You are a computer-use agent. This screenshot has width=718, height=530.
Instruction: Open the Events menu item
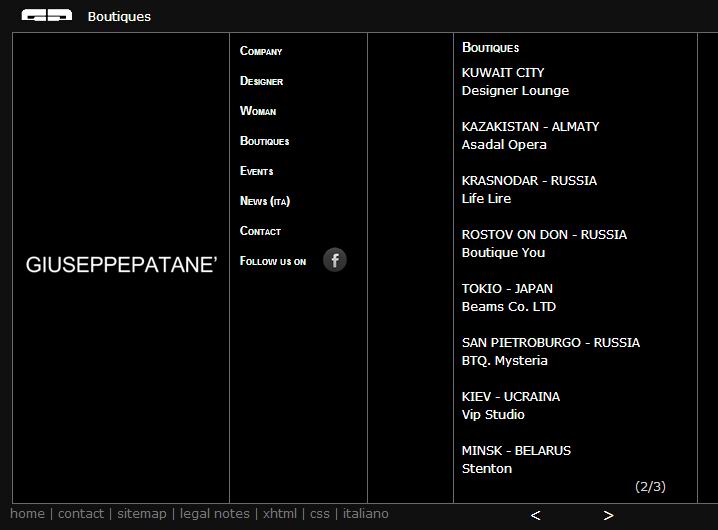click(x=256, y=171)
